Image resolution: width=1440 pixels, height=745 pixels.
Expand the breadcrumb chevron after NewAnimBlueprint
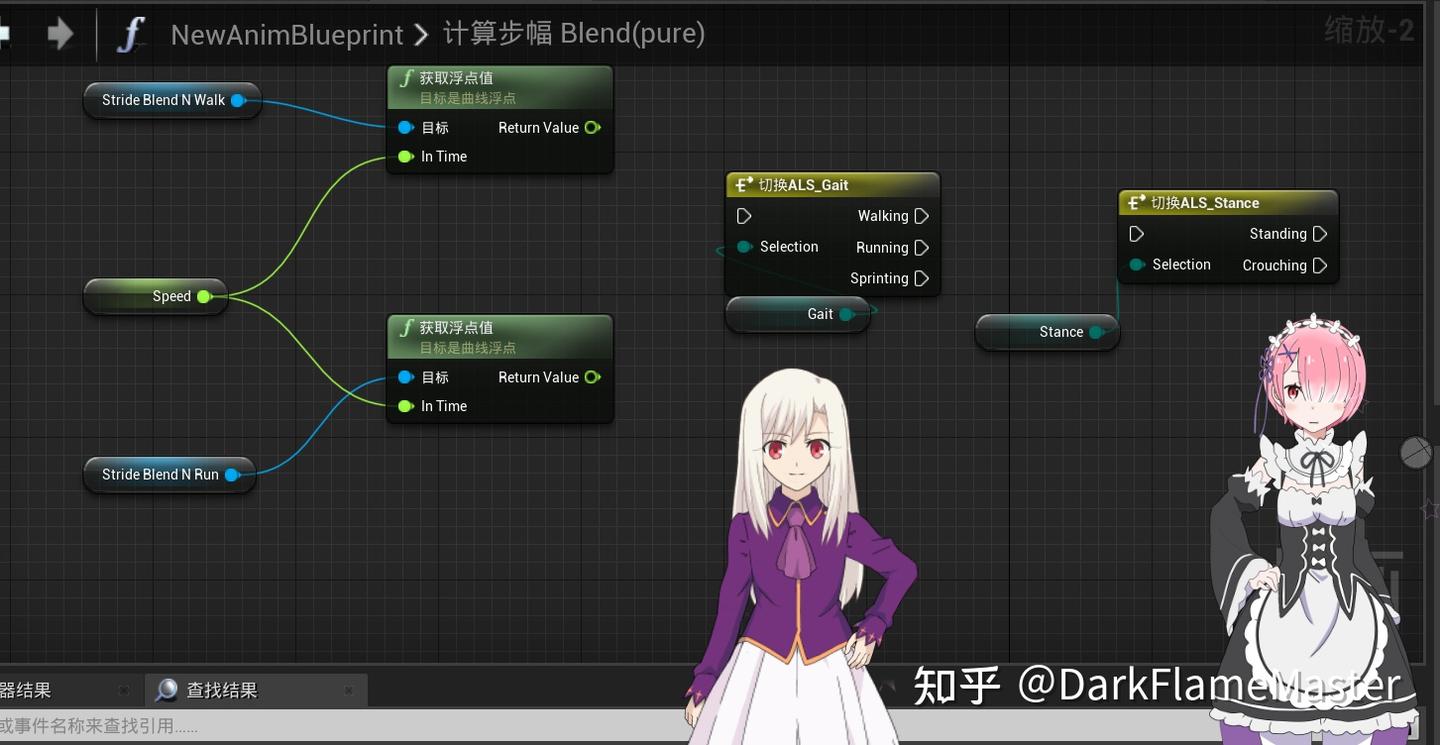point(421,35)
